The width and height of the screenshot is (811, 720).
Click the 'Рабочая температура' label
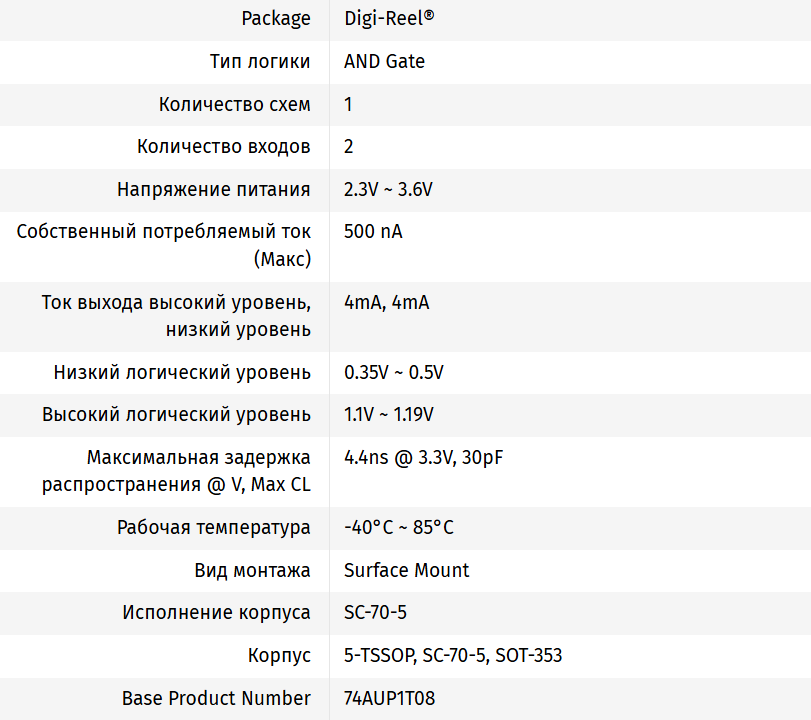pyautogui.click(x=214, y=528)
